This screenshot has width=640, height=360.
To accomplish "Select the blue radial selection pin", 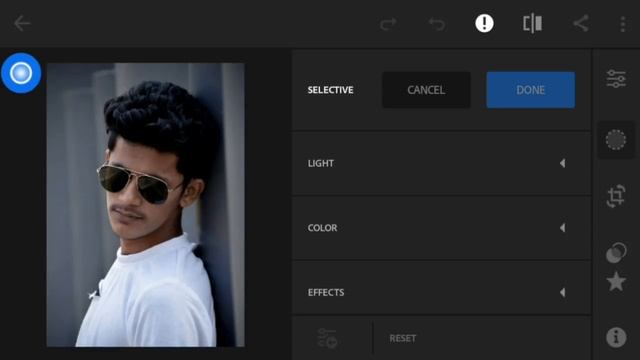I will coord(21,73).
